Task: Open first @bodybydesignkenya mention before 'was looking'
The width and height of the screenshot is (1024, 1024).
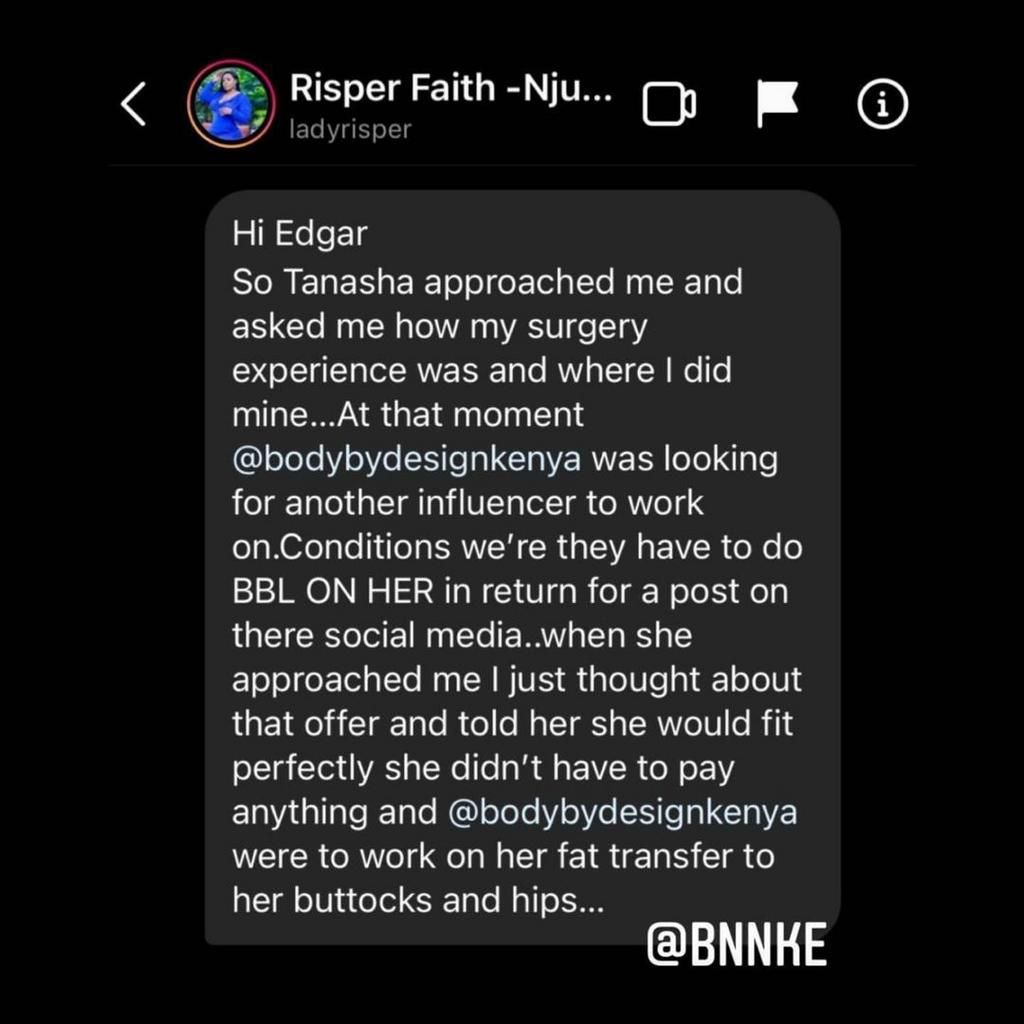Action: [x=406, y=459]
